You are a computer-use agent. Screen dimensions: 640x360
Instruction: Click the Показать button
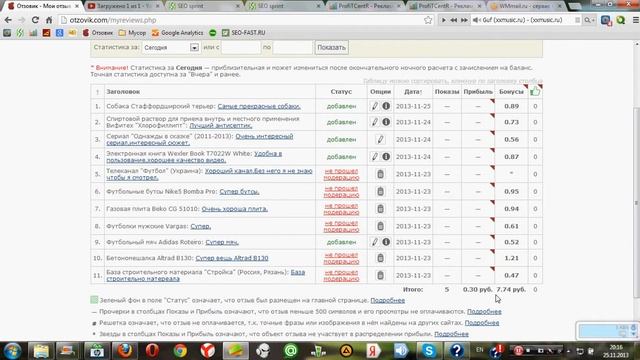[x=331, y=47]
